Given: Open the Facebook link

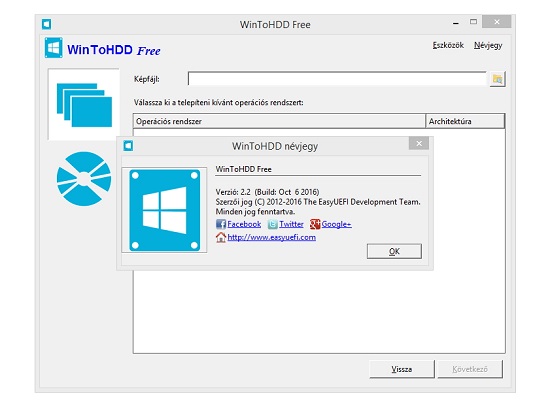Looking at the screenshot, I should [244, 224].
